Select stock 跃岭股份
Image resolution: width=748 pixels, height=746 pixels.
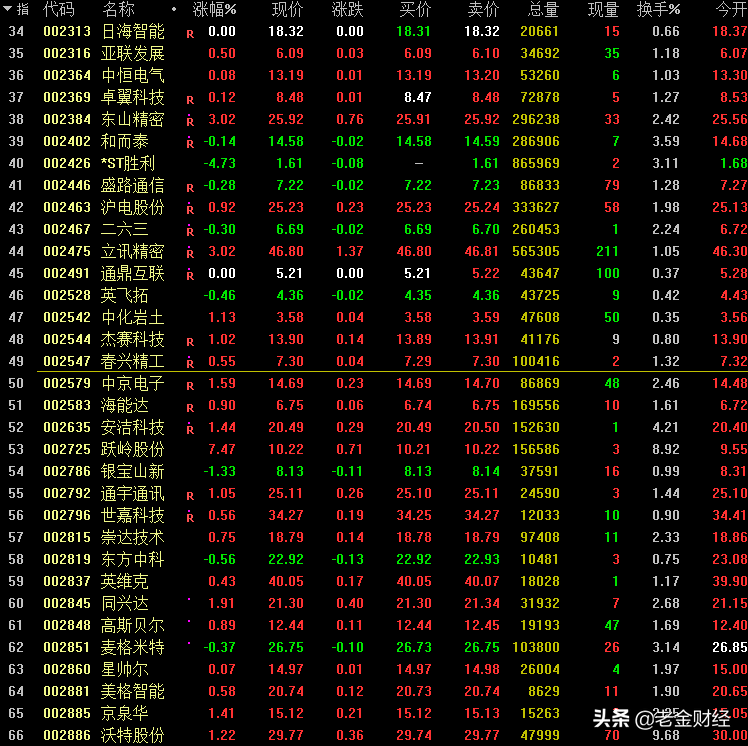[x=133, y=449]
